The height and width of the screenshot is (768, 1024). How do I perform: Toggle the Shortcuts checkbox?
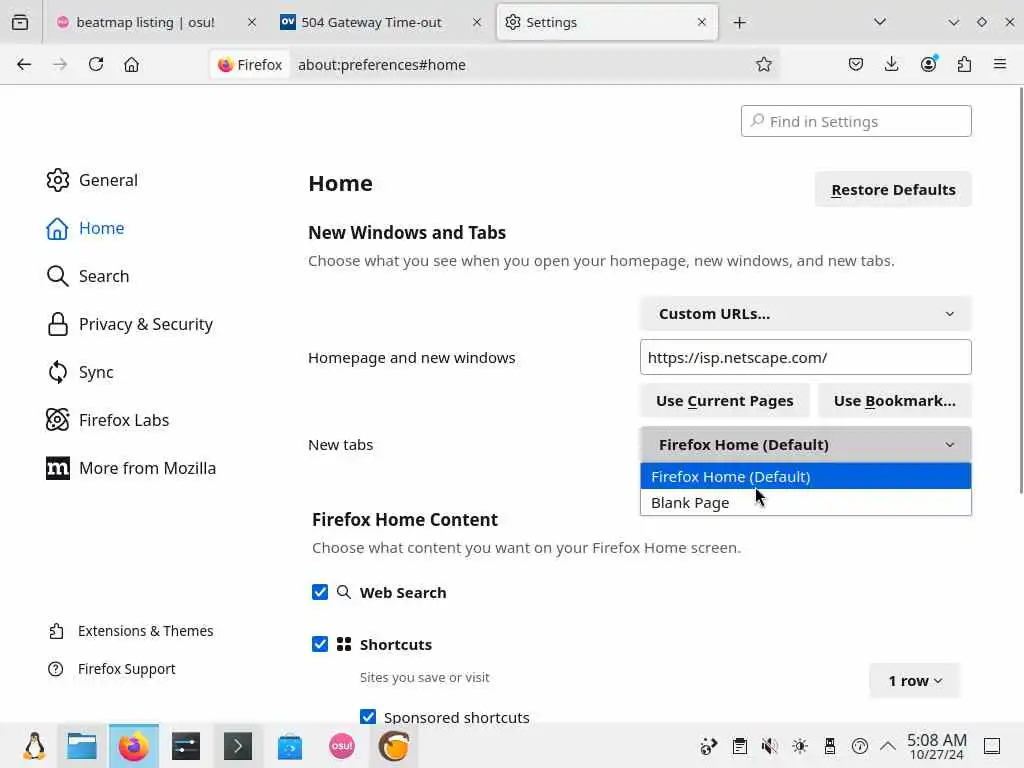coord(320,645)
